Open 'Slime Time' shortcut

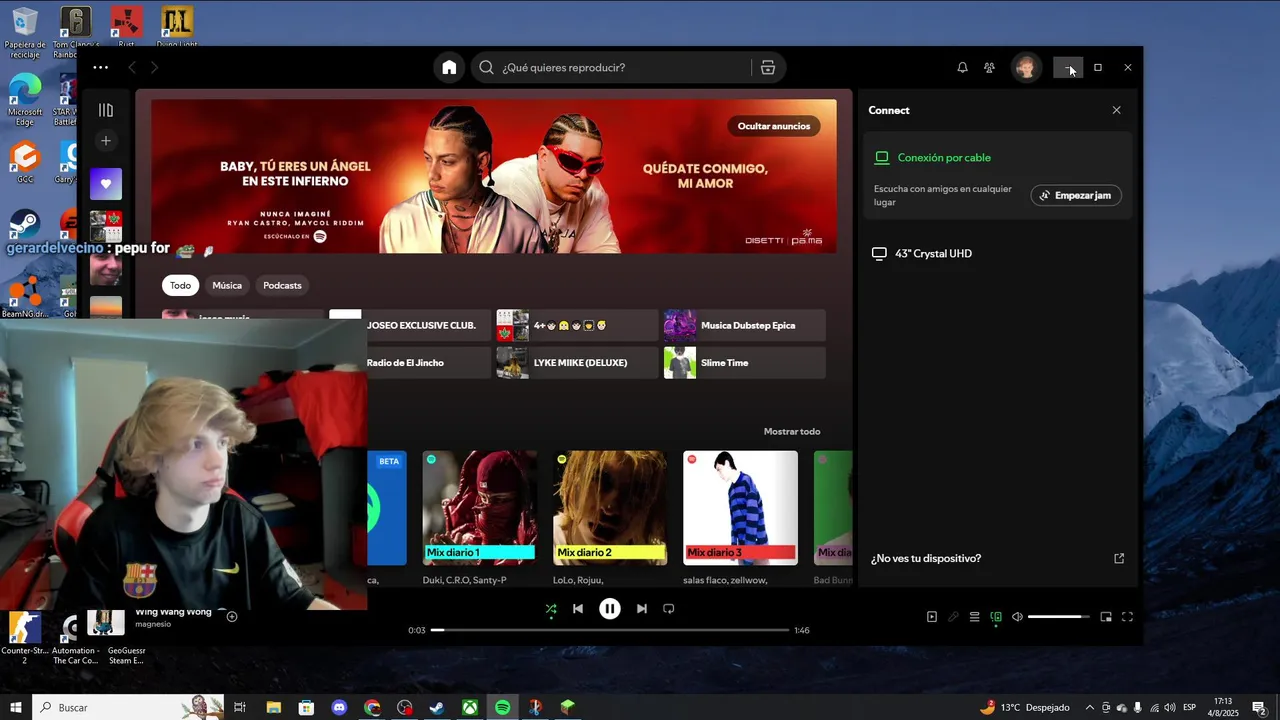744,362
